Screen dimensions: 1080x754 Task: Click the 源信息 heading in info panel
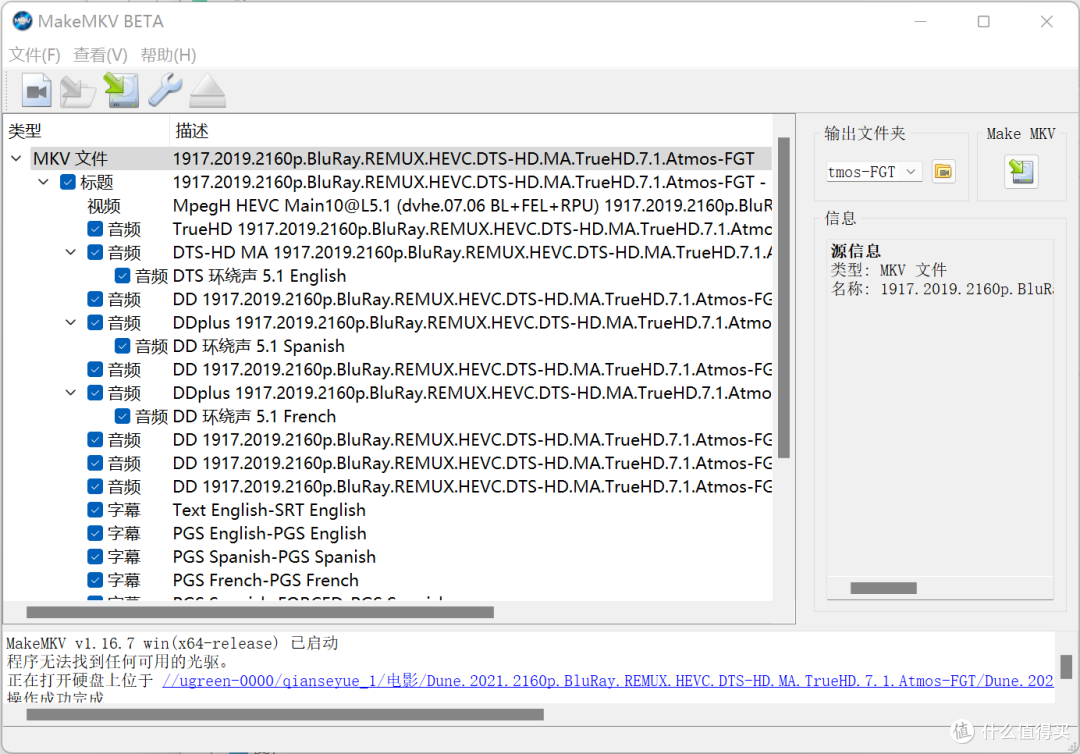(855, 251)
